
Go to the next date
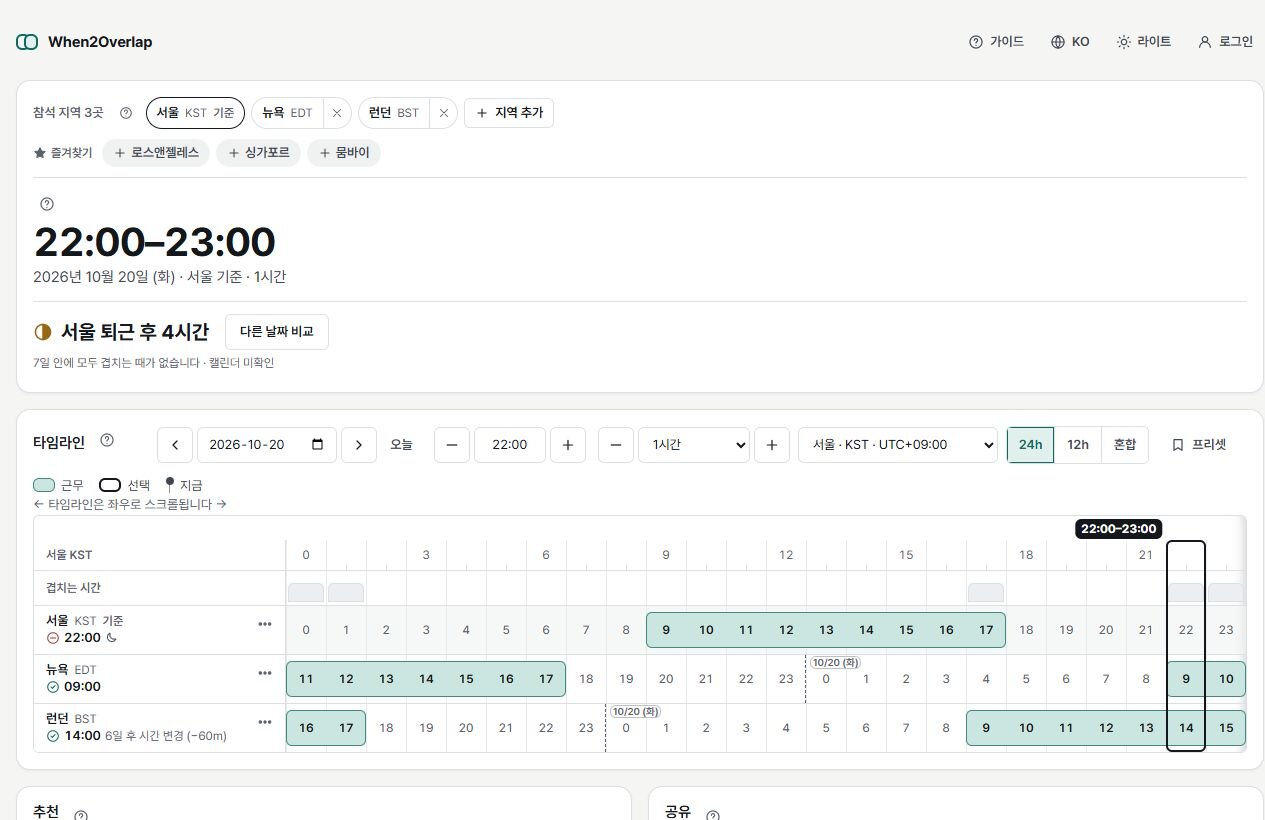359,445
